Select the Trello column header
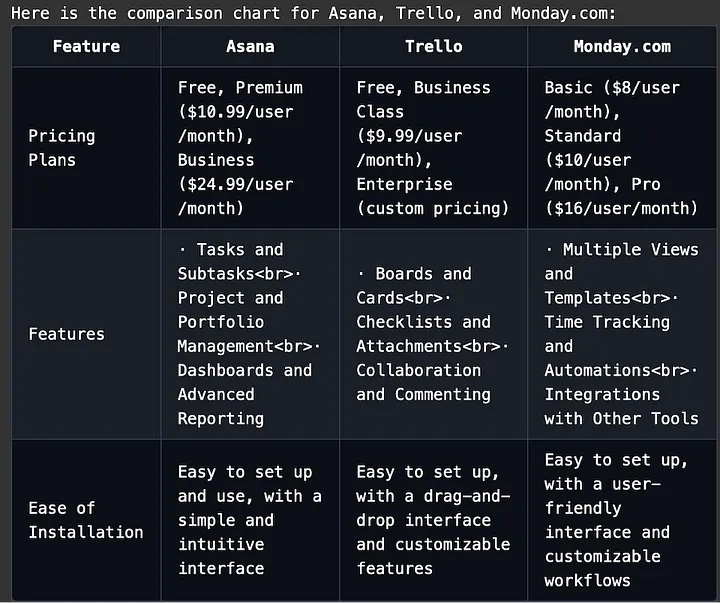Screen dimensions: 720x603 (x=433, y=46)
